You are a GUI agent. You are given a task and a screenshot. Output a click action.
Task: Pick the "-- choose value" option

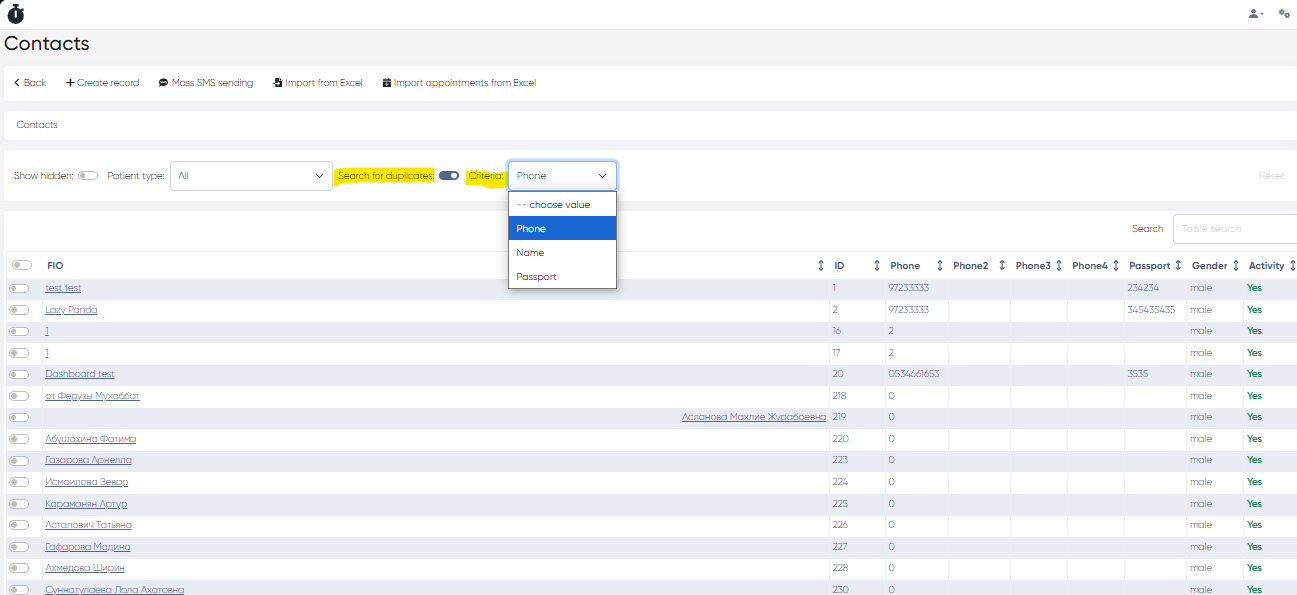553,205
